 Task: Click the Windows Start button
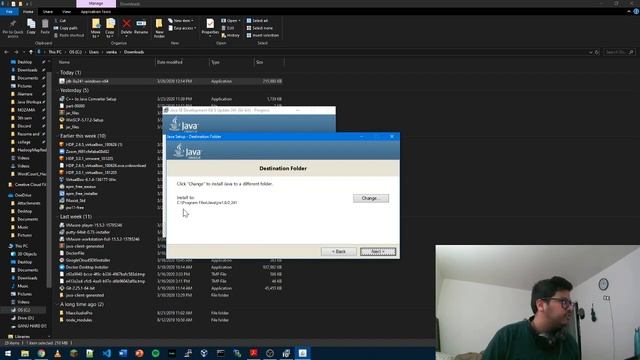pyautogui.click(x=8, y=353)
